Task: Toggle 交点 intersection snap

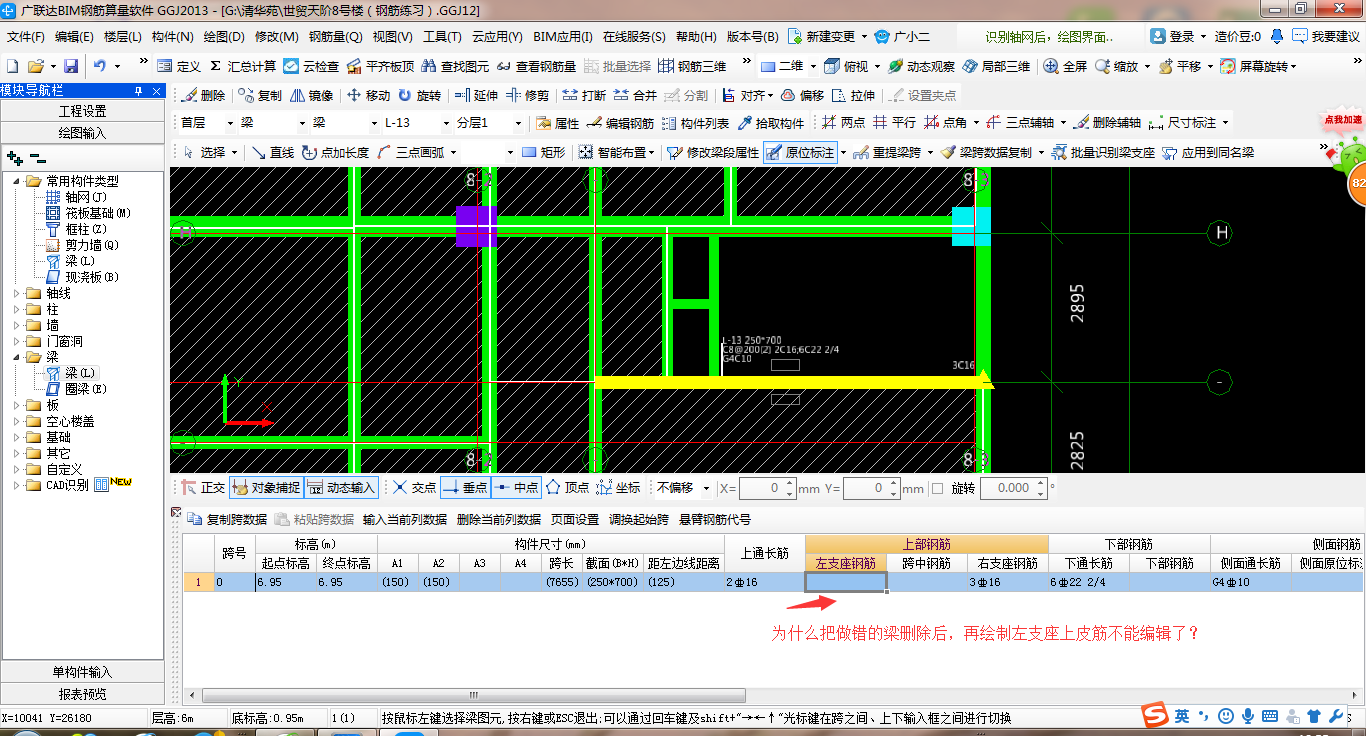Action: point(414,488)
